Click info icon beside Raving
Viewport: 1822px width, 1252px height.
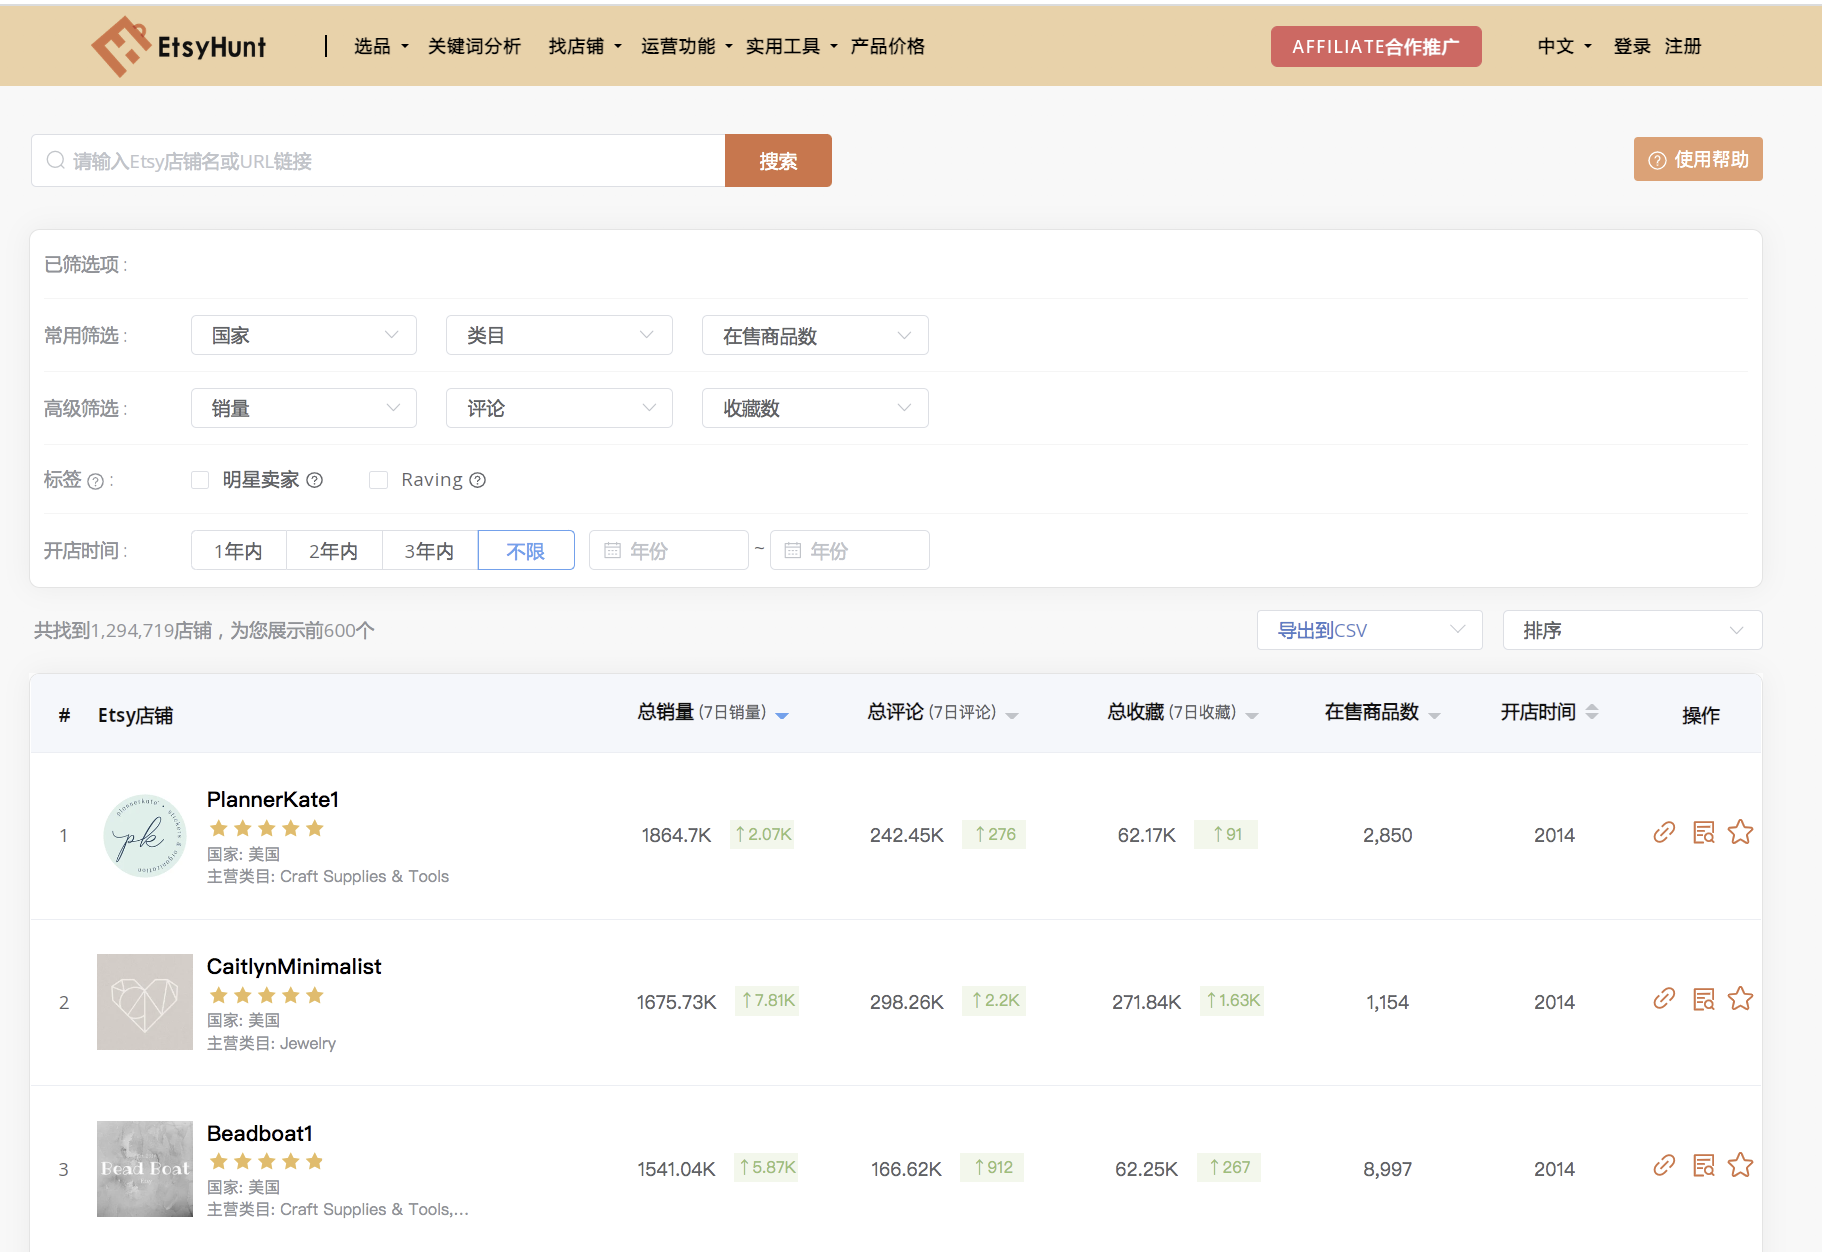(477, 480)
